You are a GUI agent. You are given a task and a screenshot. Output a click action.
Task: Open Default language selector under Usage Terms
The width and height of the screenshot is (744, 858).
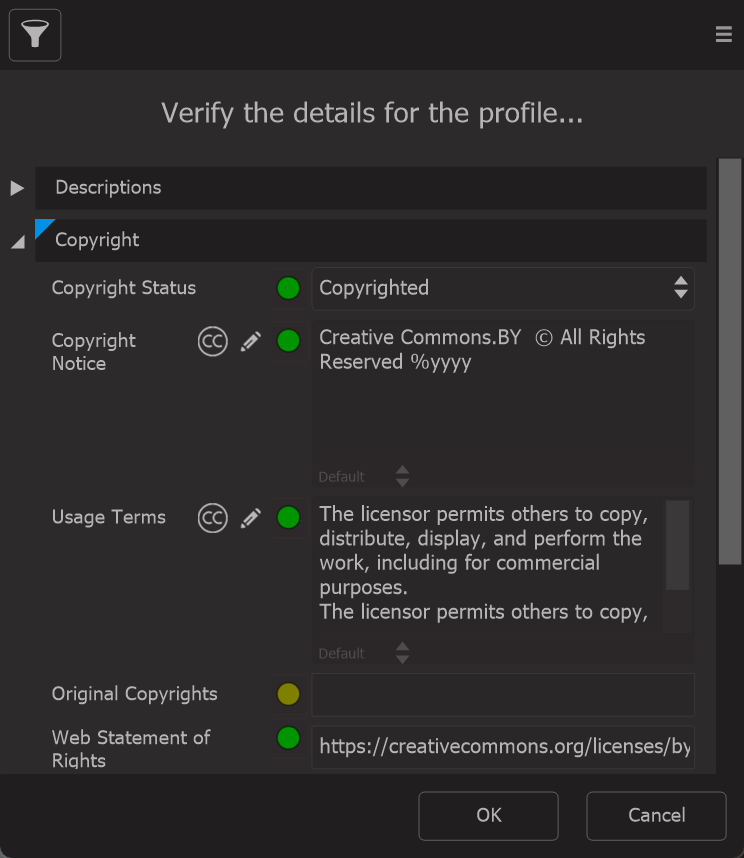pyautogui.click(x=364, y=653)
